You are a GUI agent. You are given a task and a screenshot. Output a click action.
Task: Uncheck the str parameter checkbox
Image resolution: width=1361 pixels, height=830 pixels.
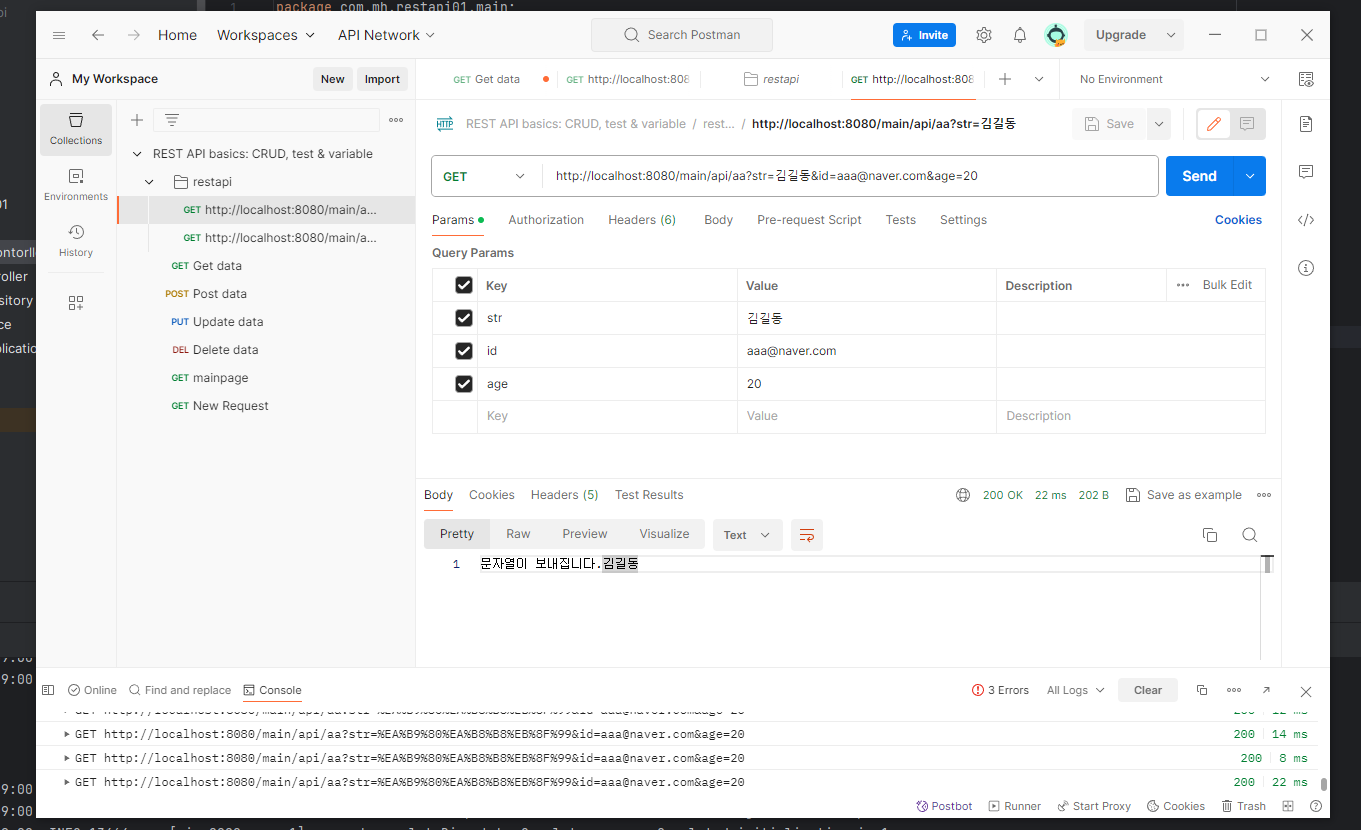464,318
